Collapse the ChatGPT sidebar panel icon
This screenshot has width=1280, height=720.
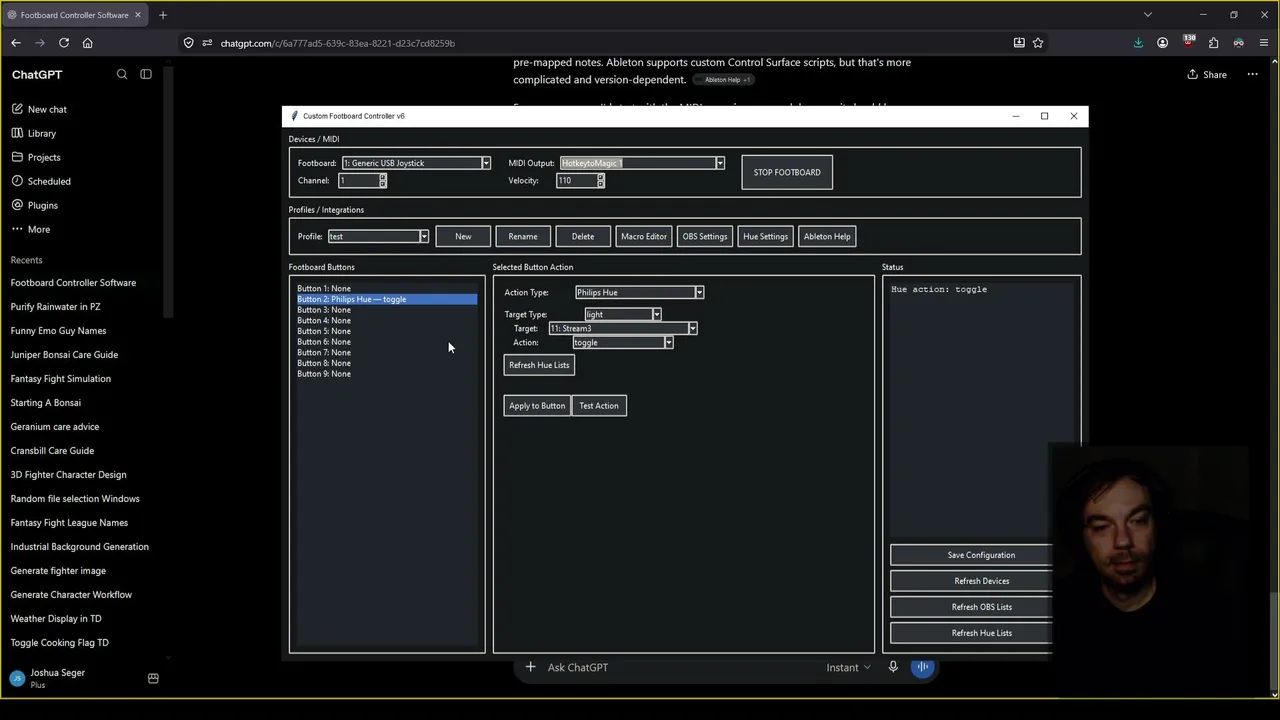(x=146, y=74)
